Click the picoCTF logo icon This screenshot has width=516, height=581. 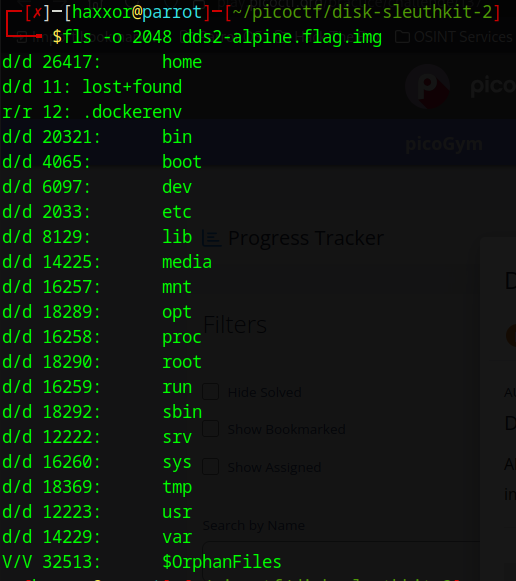point(427,86)
